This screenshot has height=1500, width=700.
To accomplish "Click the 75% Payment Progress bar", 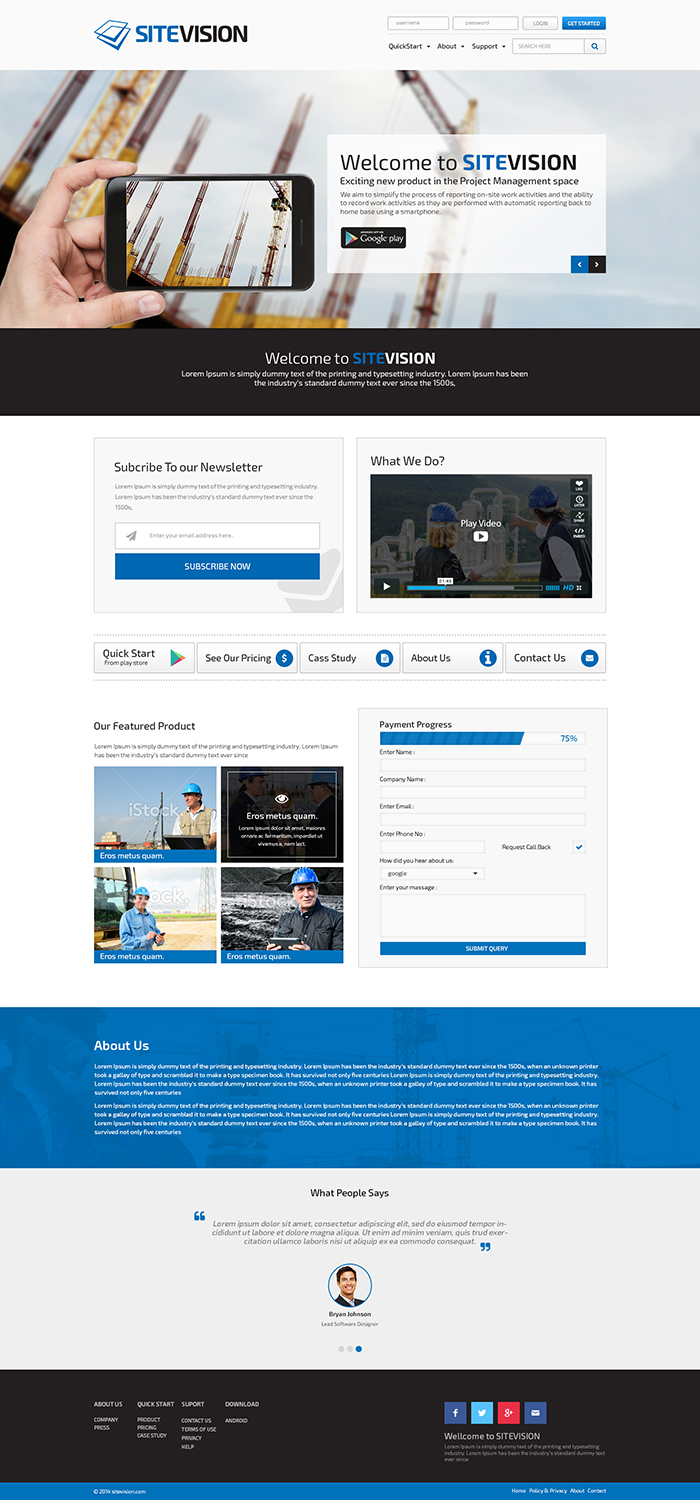I will point(483,738).
